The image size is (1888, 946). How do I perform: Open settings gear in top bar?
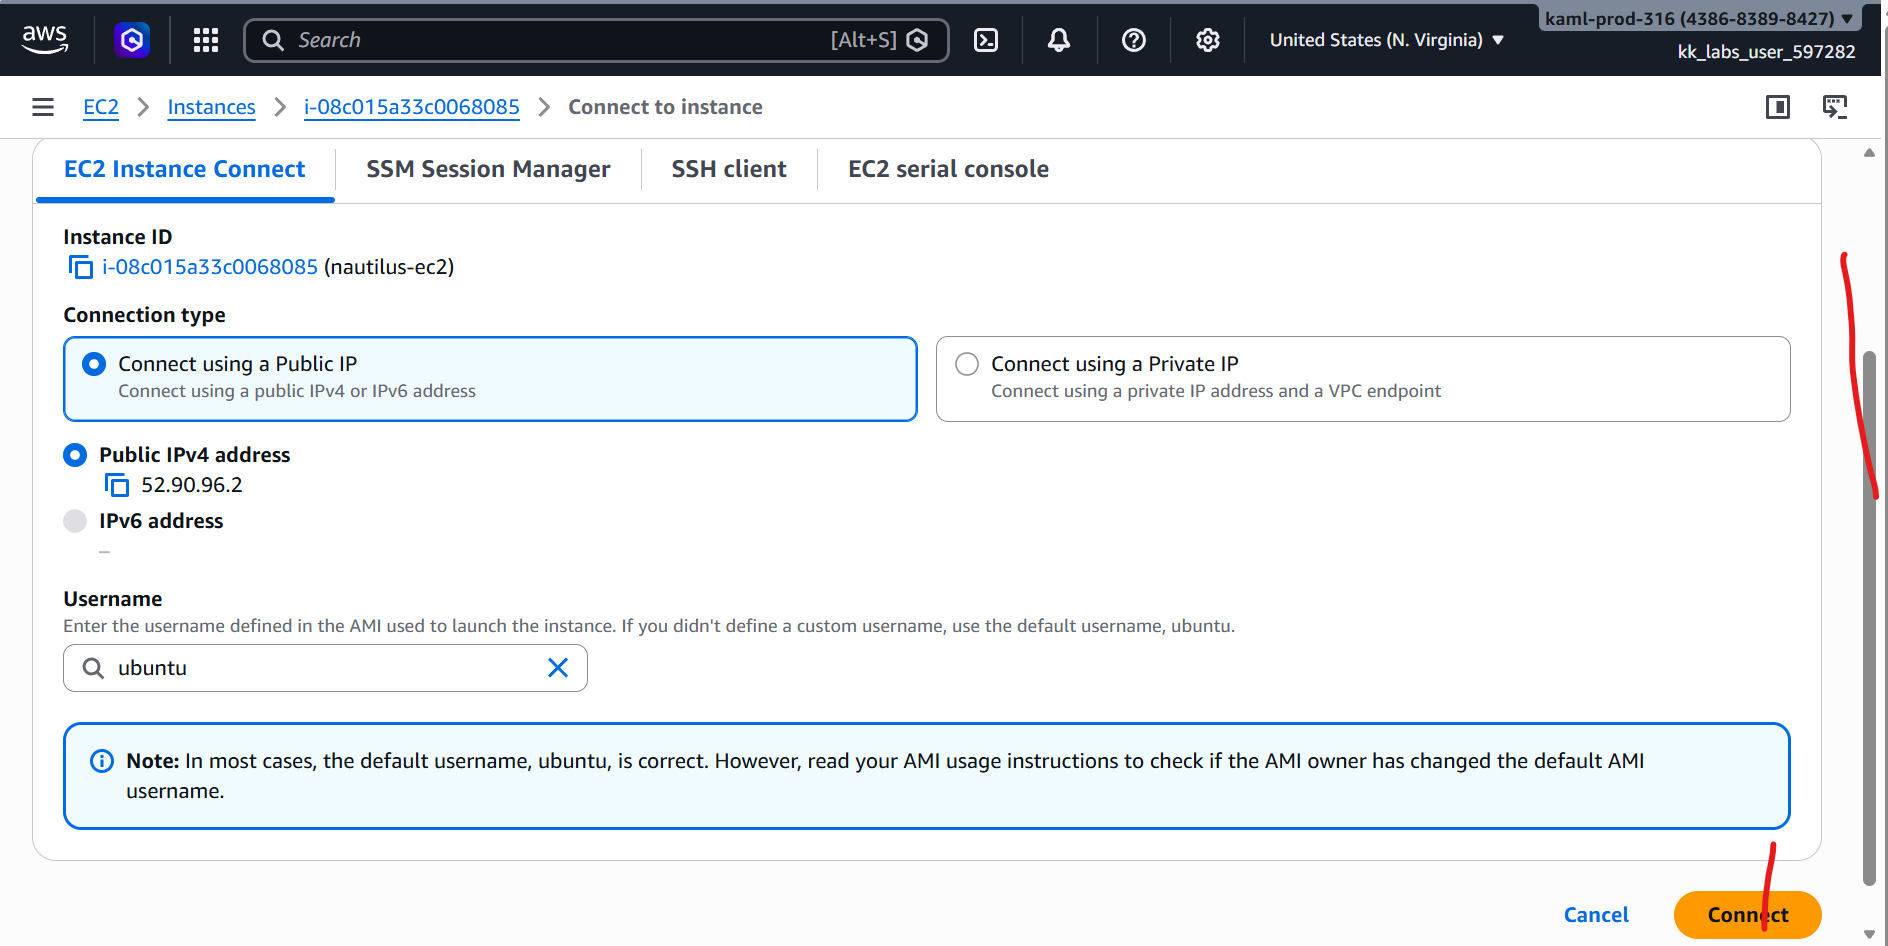click(1208, 40)
